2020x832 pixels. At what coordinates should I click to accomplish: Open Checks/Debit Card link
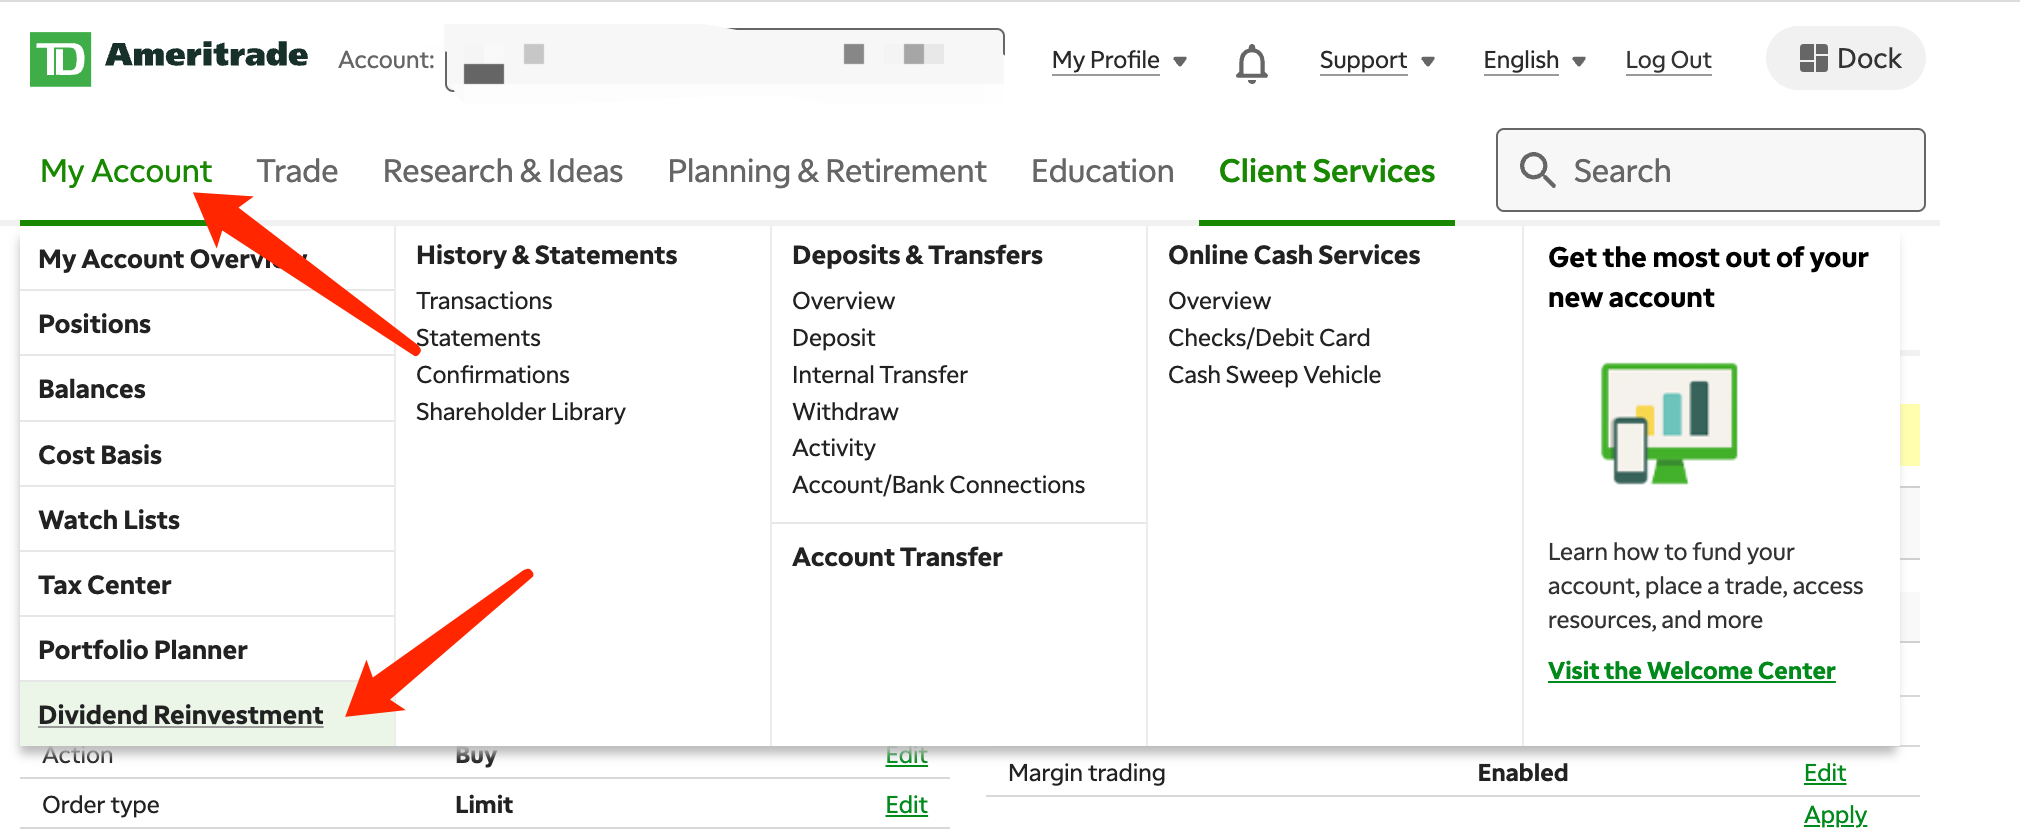click(x=1269, y=338)
